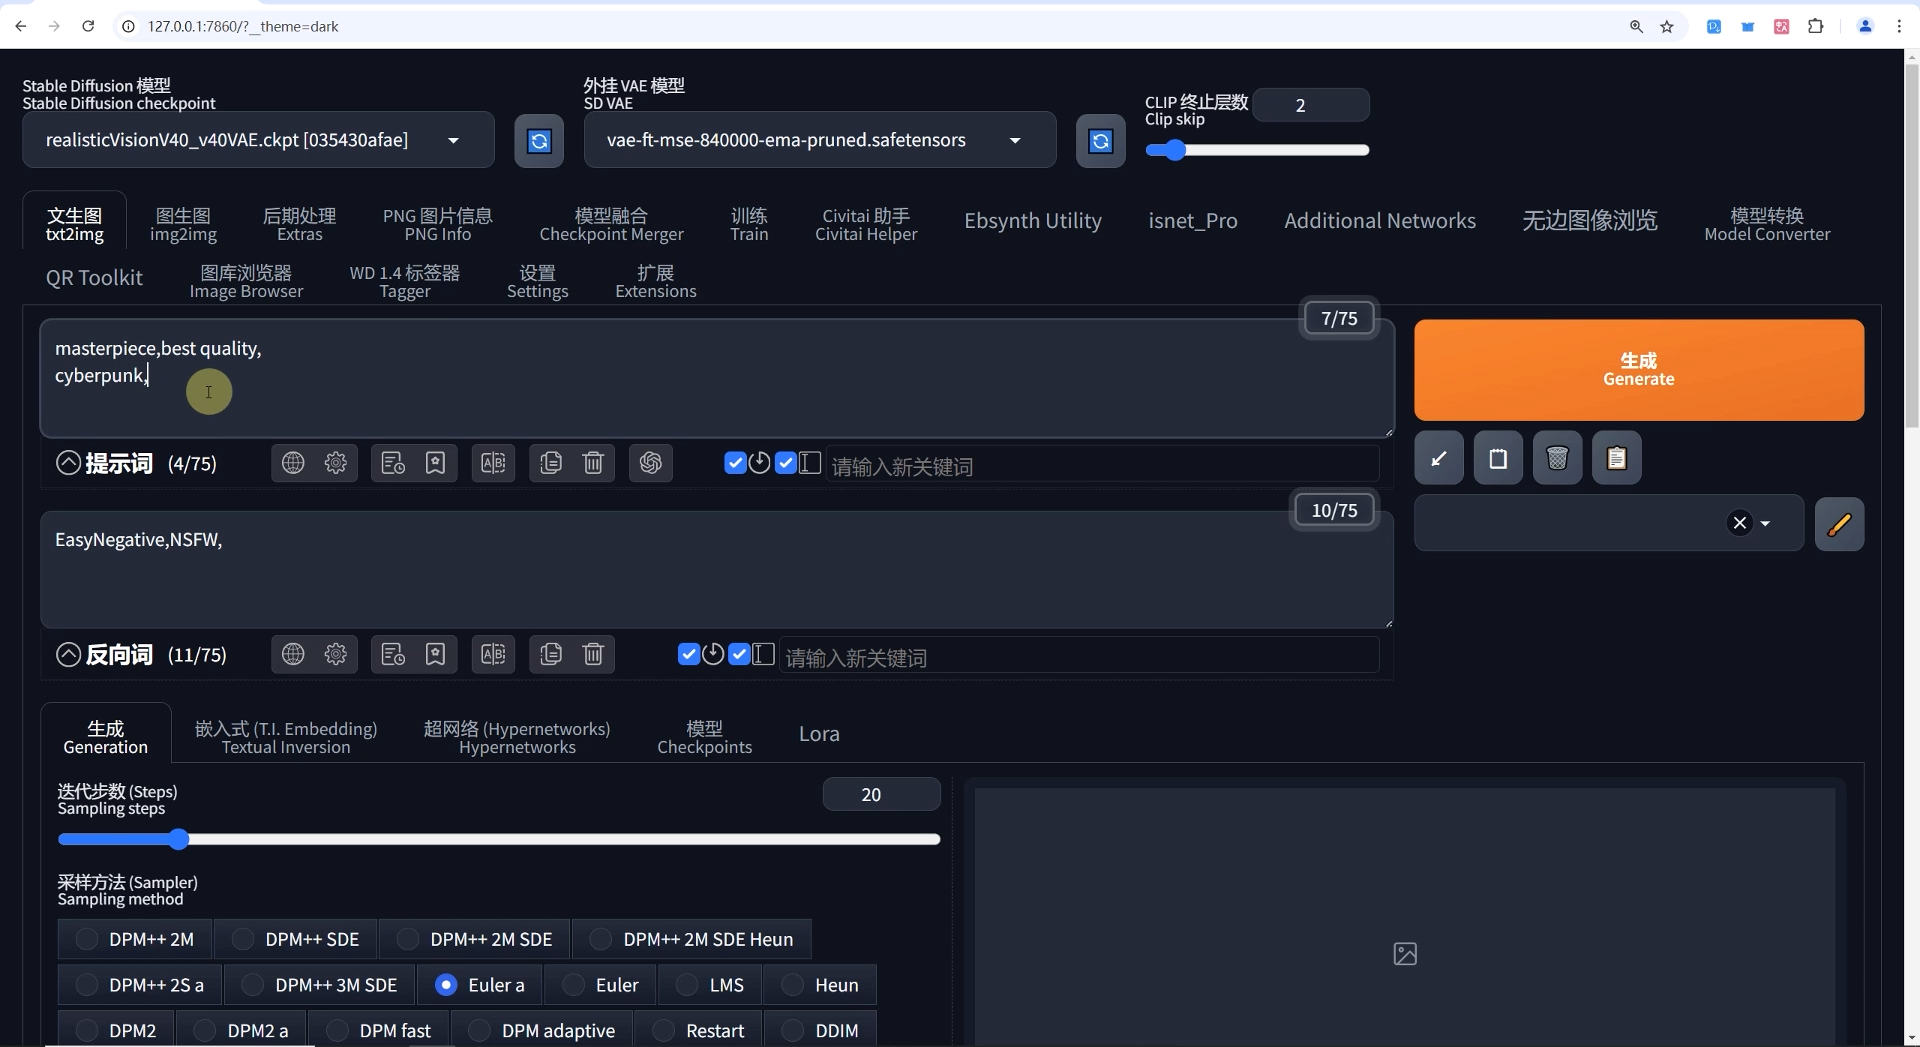Viewport: 1920px width, 1047px height.
Task: Copy the prompt keywords
Action: pos(551,463)
